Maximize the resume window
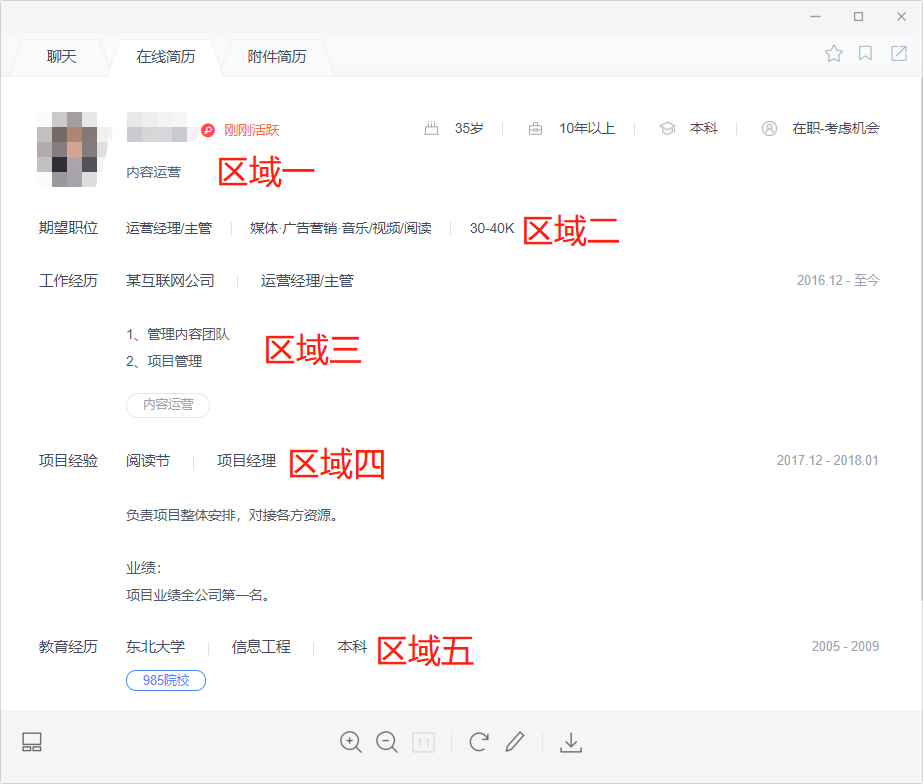The image size is (923, 784). pyautogui.click(x=858, y=16)
